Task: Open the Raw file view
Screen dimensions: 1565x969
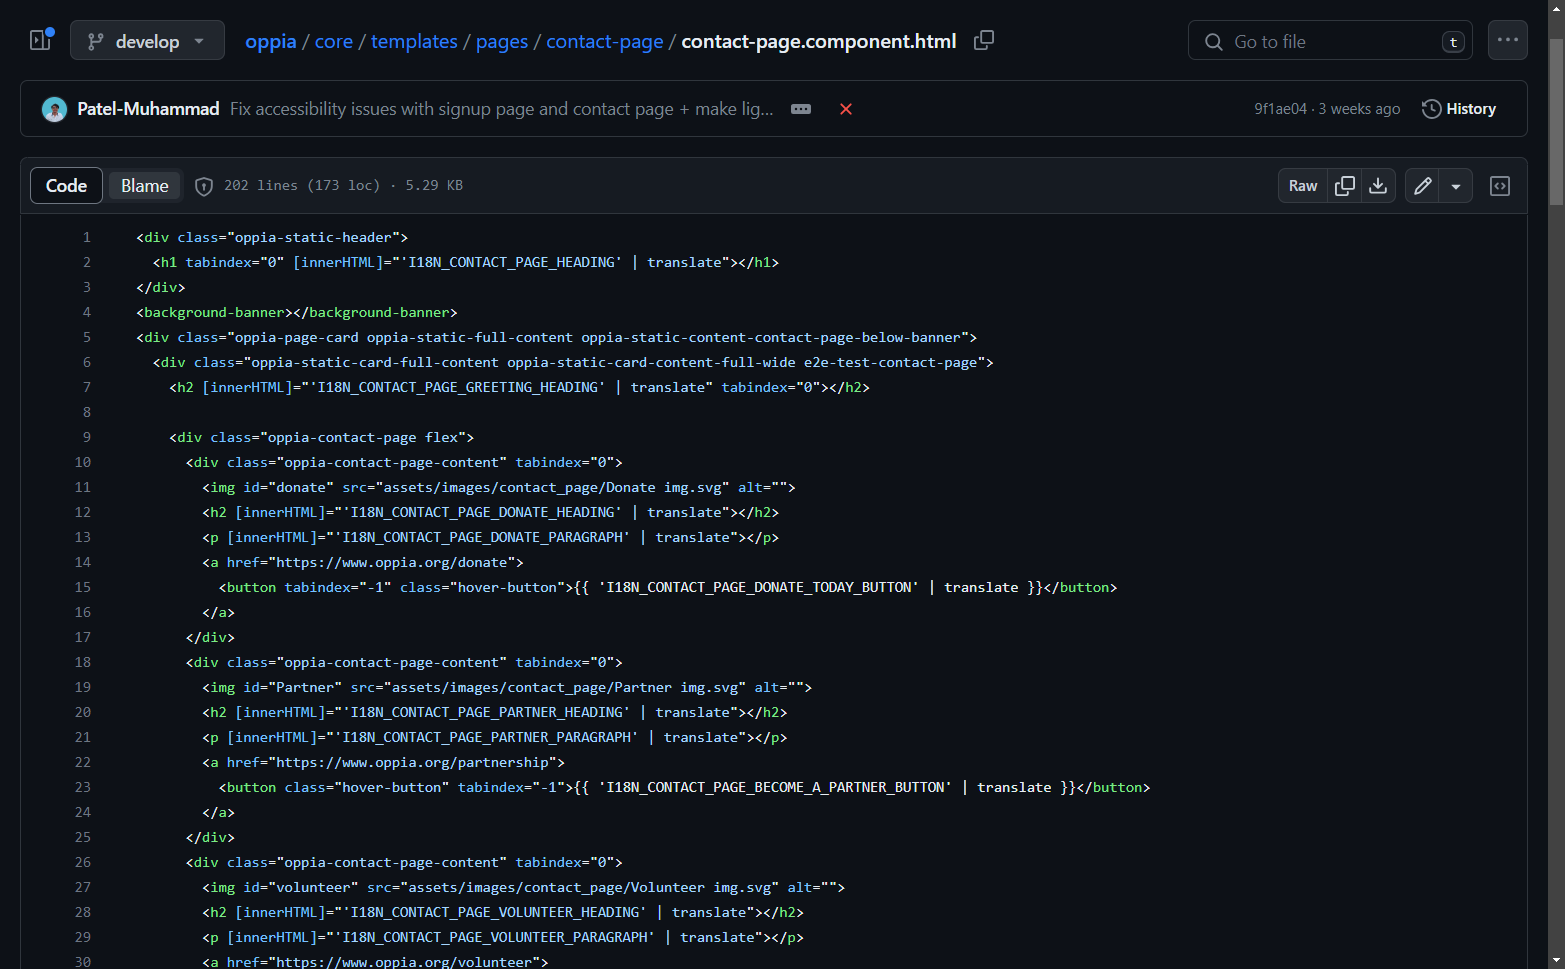Action: tap(1303, 186)
